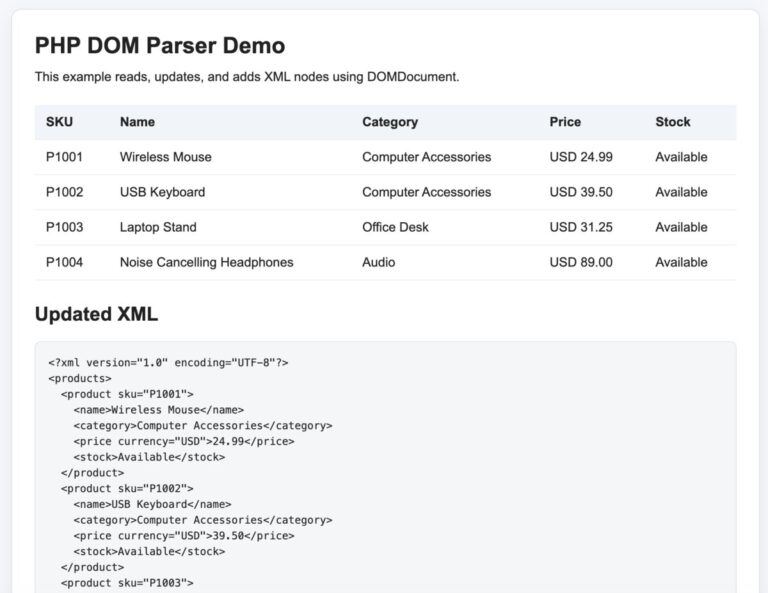This screenshot has width=768, height=593.
Task: Click the Laptop Stand name cell
Action: 158,227
